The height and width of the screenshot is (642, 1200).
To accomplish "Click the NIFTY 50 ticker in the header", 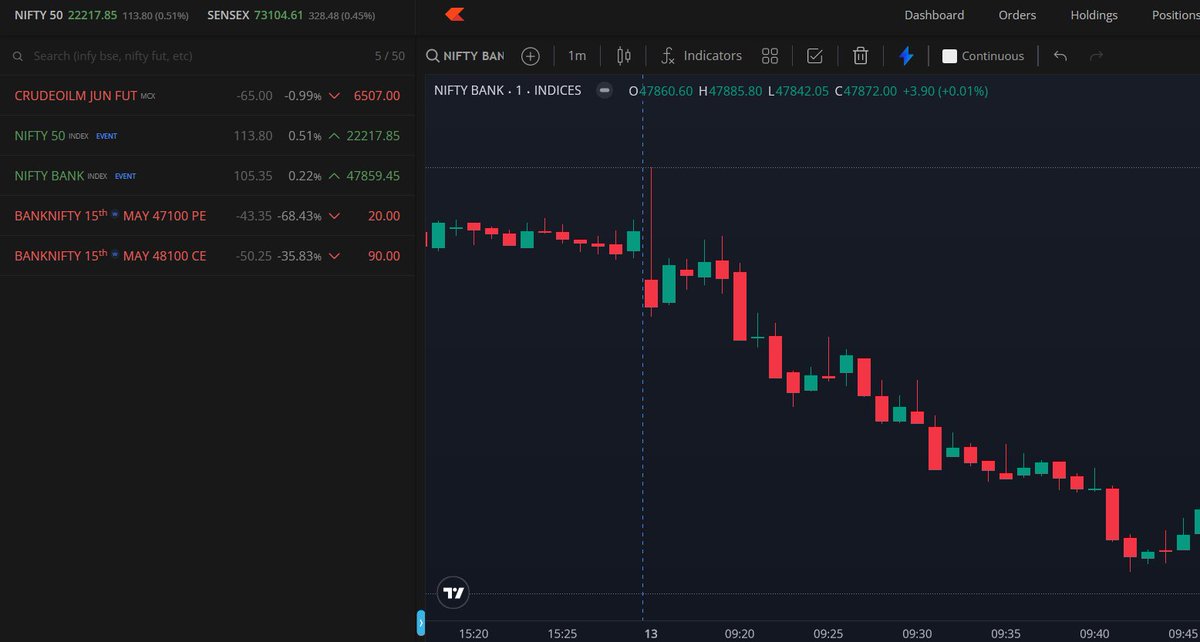I will pos(103,15).
